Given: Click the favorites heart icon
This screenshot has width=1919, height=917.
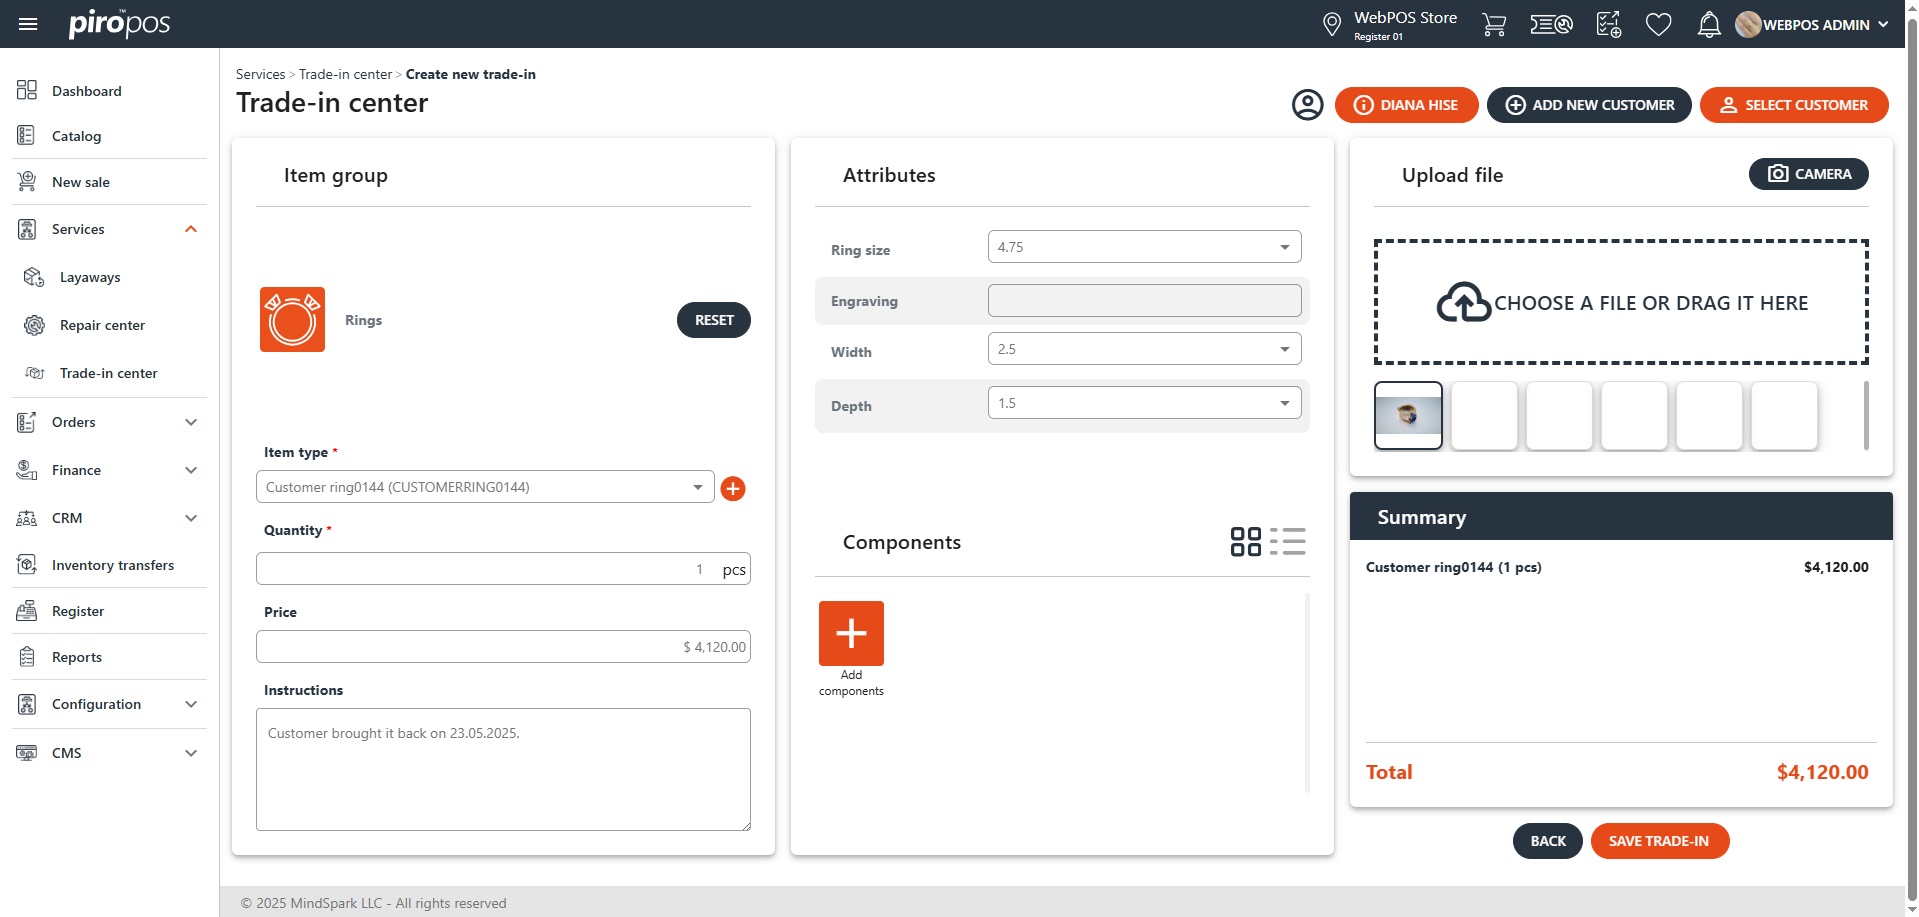Looking at the screenshot, I should pos(1658,25).
